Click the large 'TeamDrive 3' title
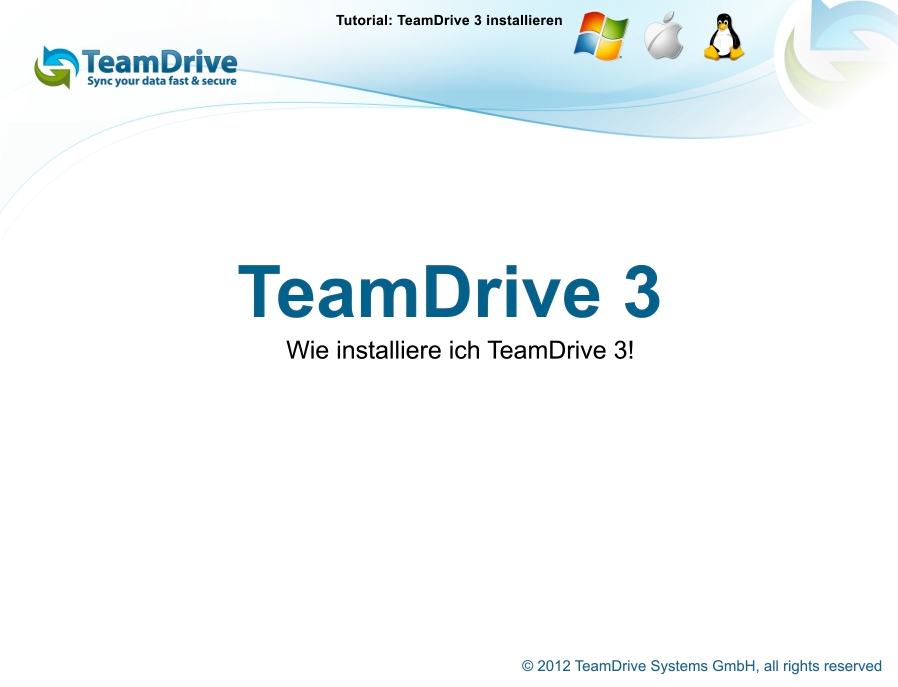 click(449, 291)
